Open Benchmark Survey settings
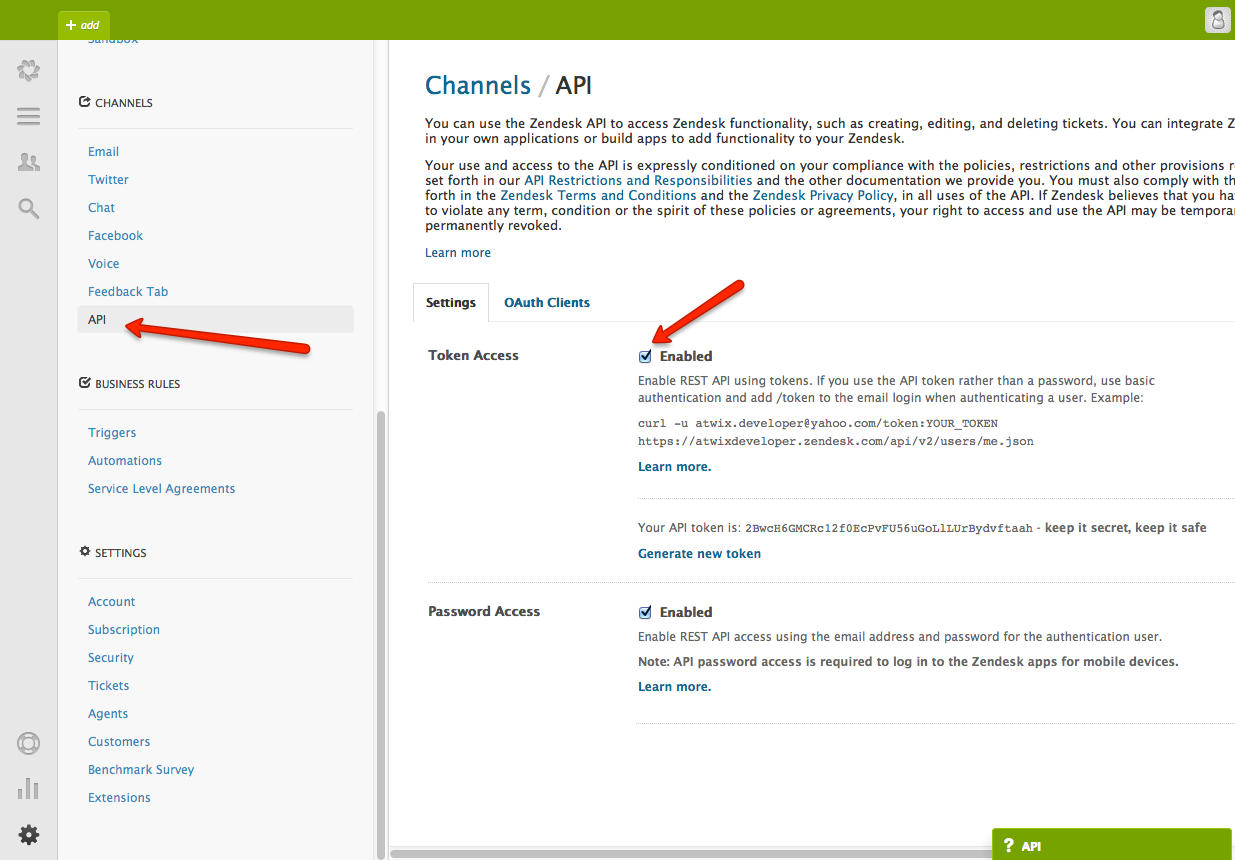The height and width of the screenshot is (860, 1235). coord(141,770)
